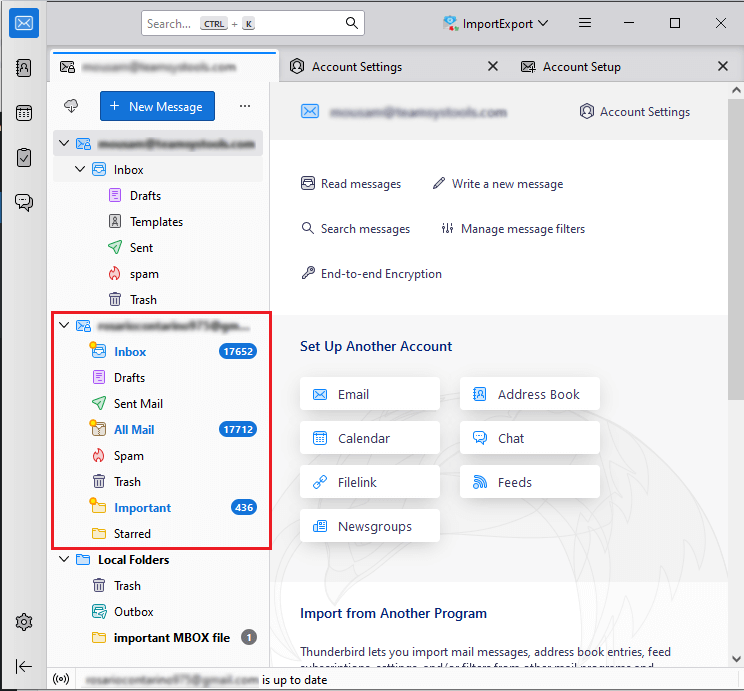Click the ImportExport add-on icon

[x=450, y=23]
